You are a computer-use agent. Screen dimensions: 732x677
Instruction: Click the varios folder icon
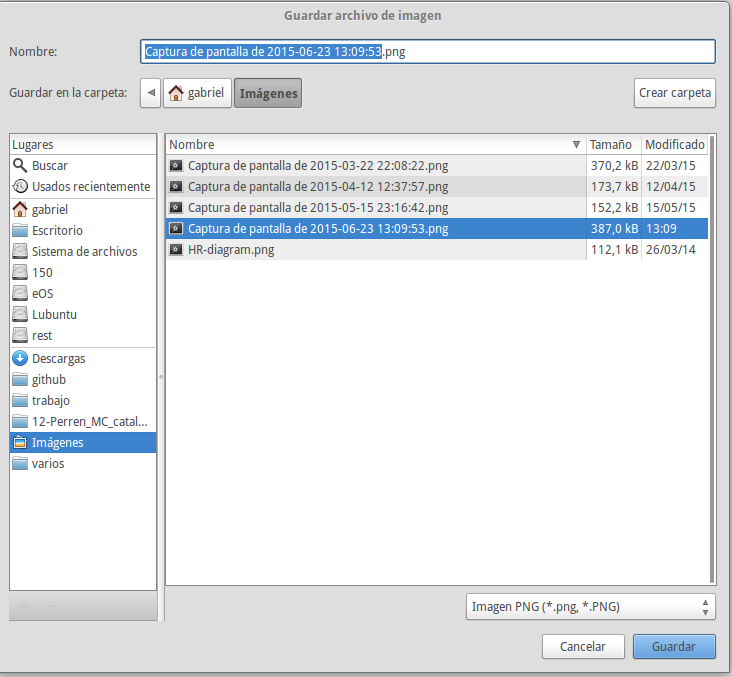point(20,463)
